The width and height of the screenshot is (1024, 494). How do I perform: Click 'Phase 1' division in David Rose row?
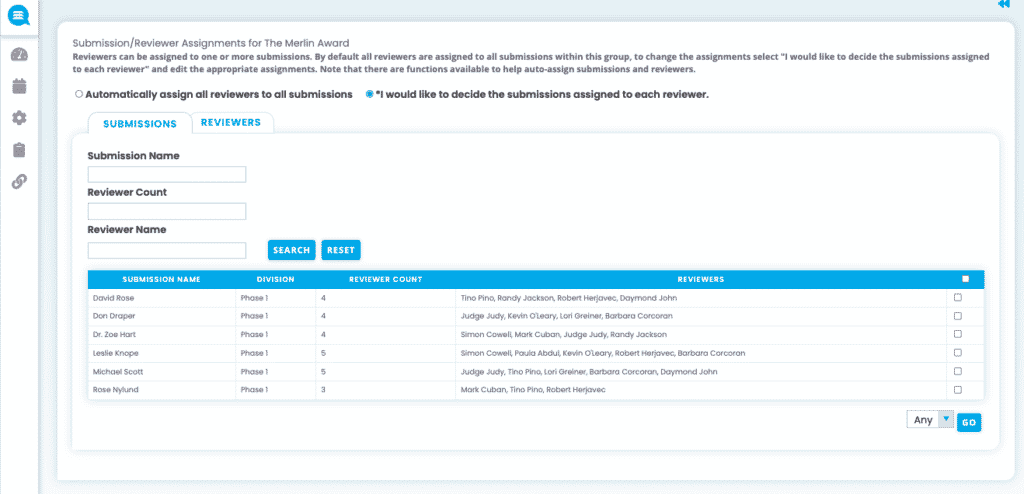click(254, 298)
